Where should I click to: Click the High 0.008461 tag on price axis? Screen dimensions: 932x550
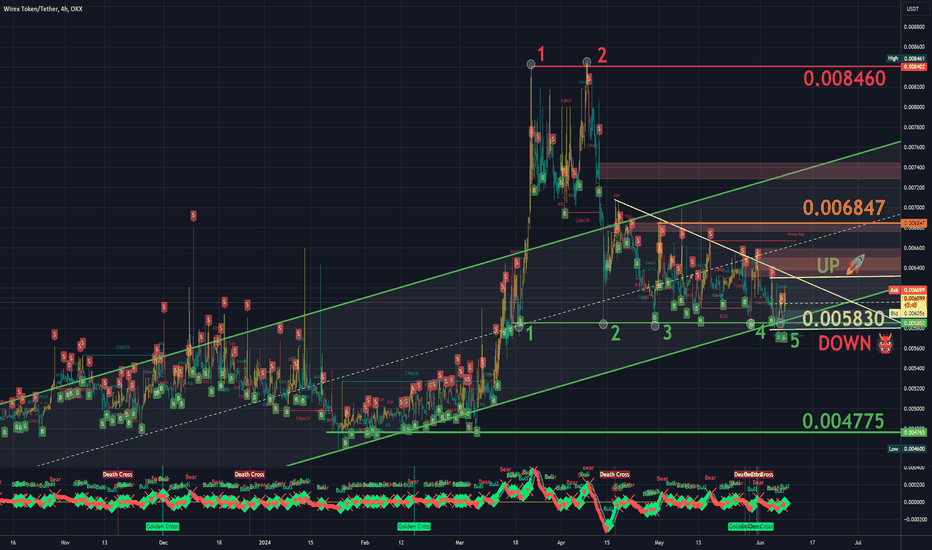[907, 58]
